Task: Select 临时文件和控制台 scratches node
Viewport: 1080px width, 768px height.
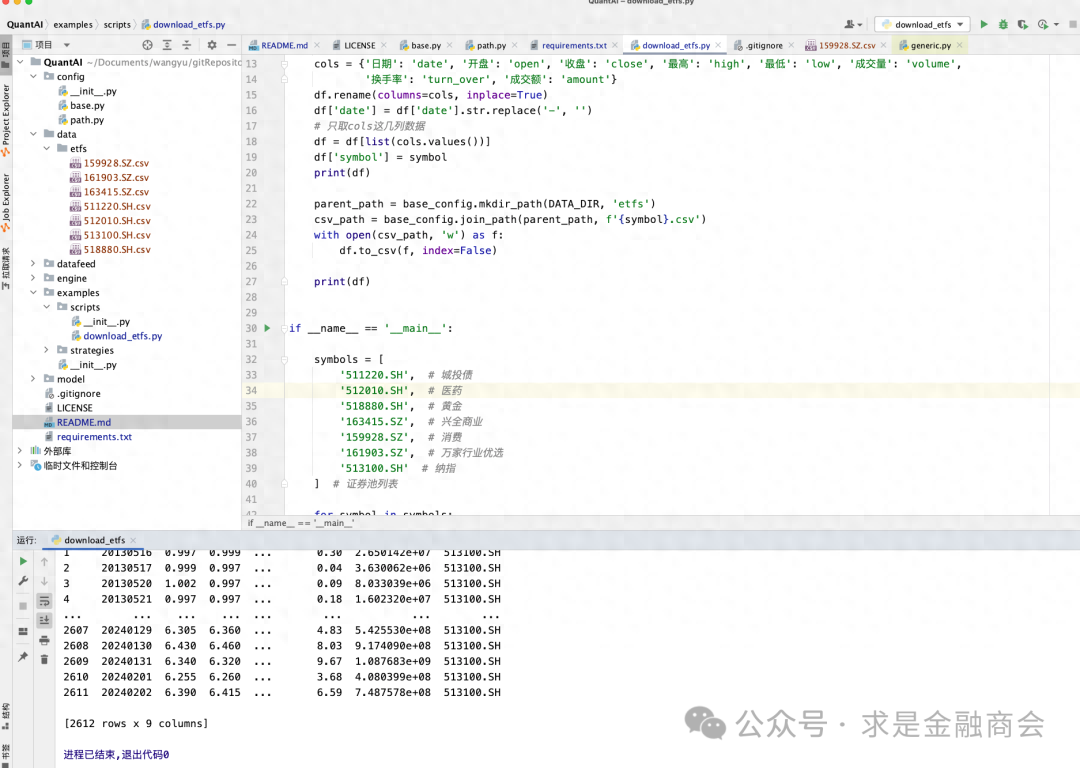Action: pyautogui.click(x=80, y=466)
